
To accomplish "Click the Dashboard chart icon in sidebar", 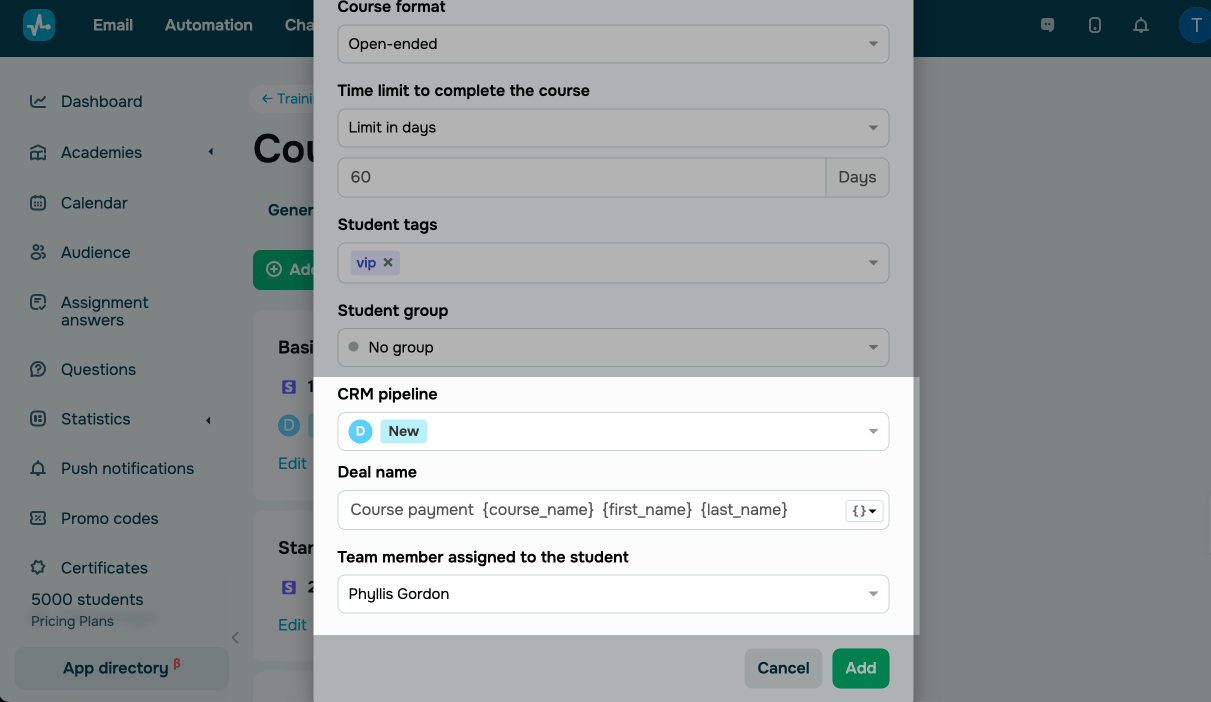I will coord(38,101).
